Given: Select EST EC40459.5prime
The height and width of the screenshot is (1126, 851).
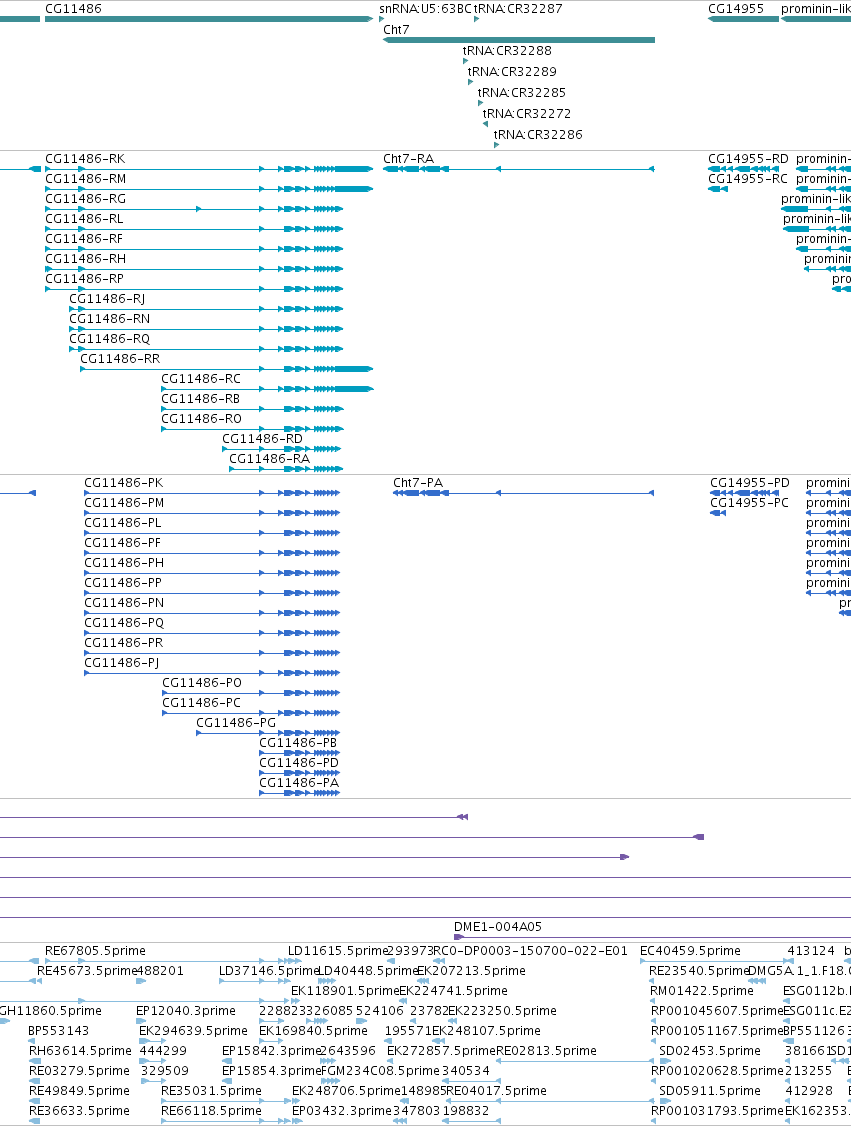Looking at the screenshot, I should [690, 951].
